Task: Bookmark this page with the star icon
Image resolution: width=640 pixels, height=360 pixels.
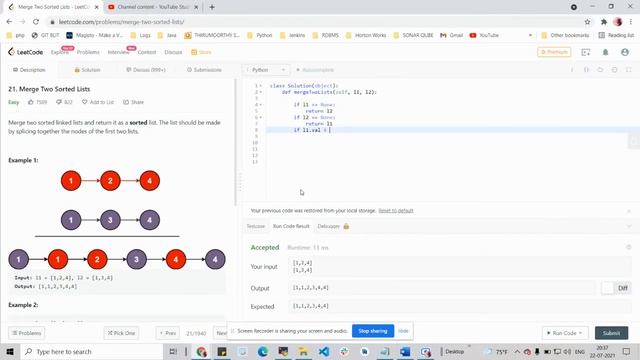Action: 587,22
